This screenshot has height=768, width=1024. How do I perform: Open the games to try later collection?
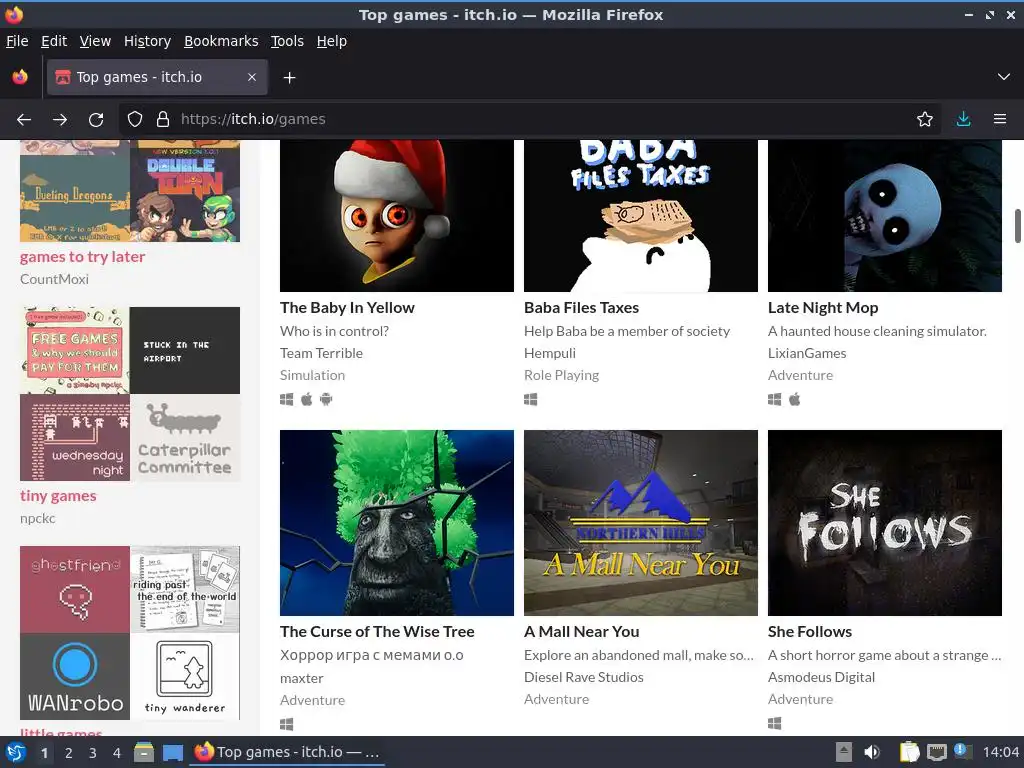click(x=82, y=257)
